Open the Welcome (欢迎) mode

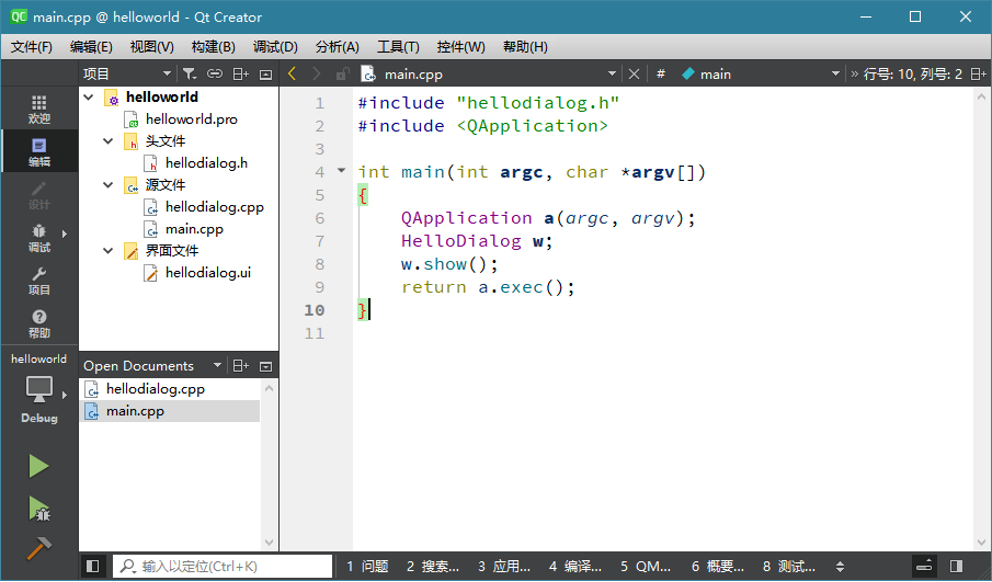(39, 109)
